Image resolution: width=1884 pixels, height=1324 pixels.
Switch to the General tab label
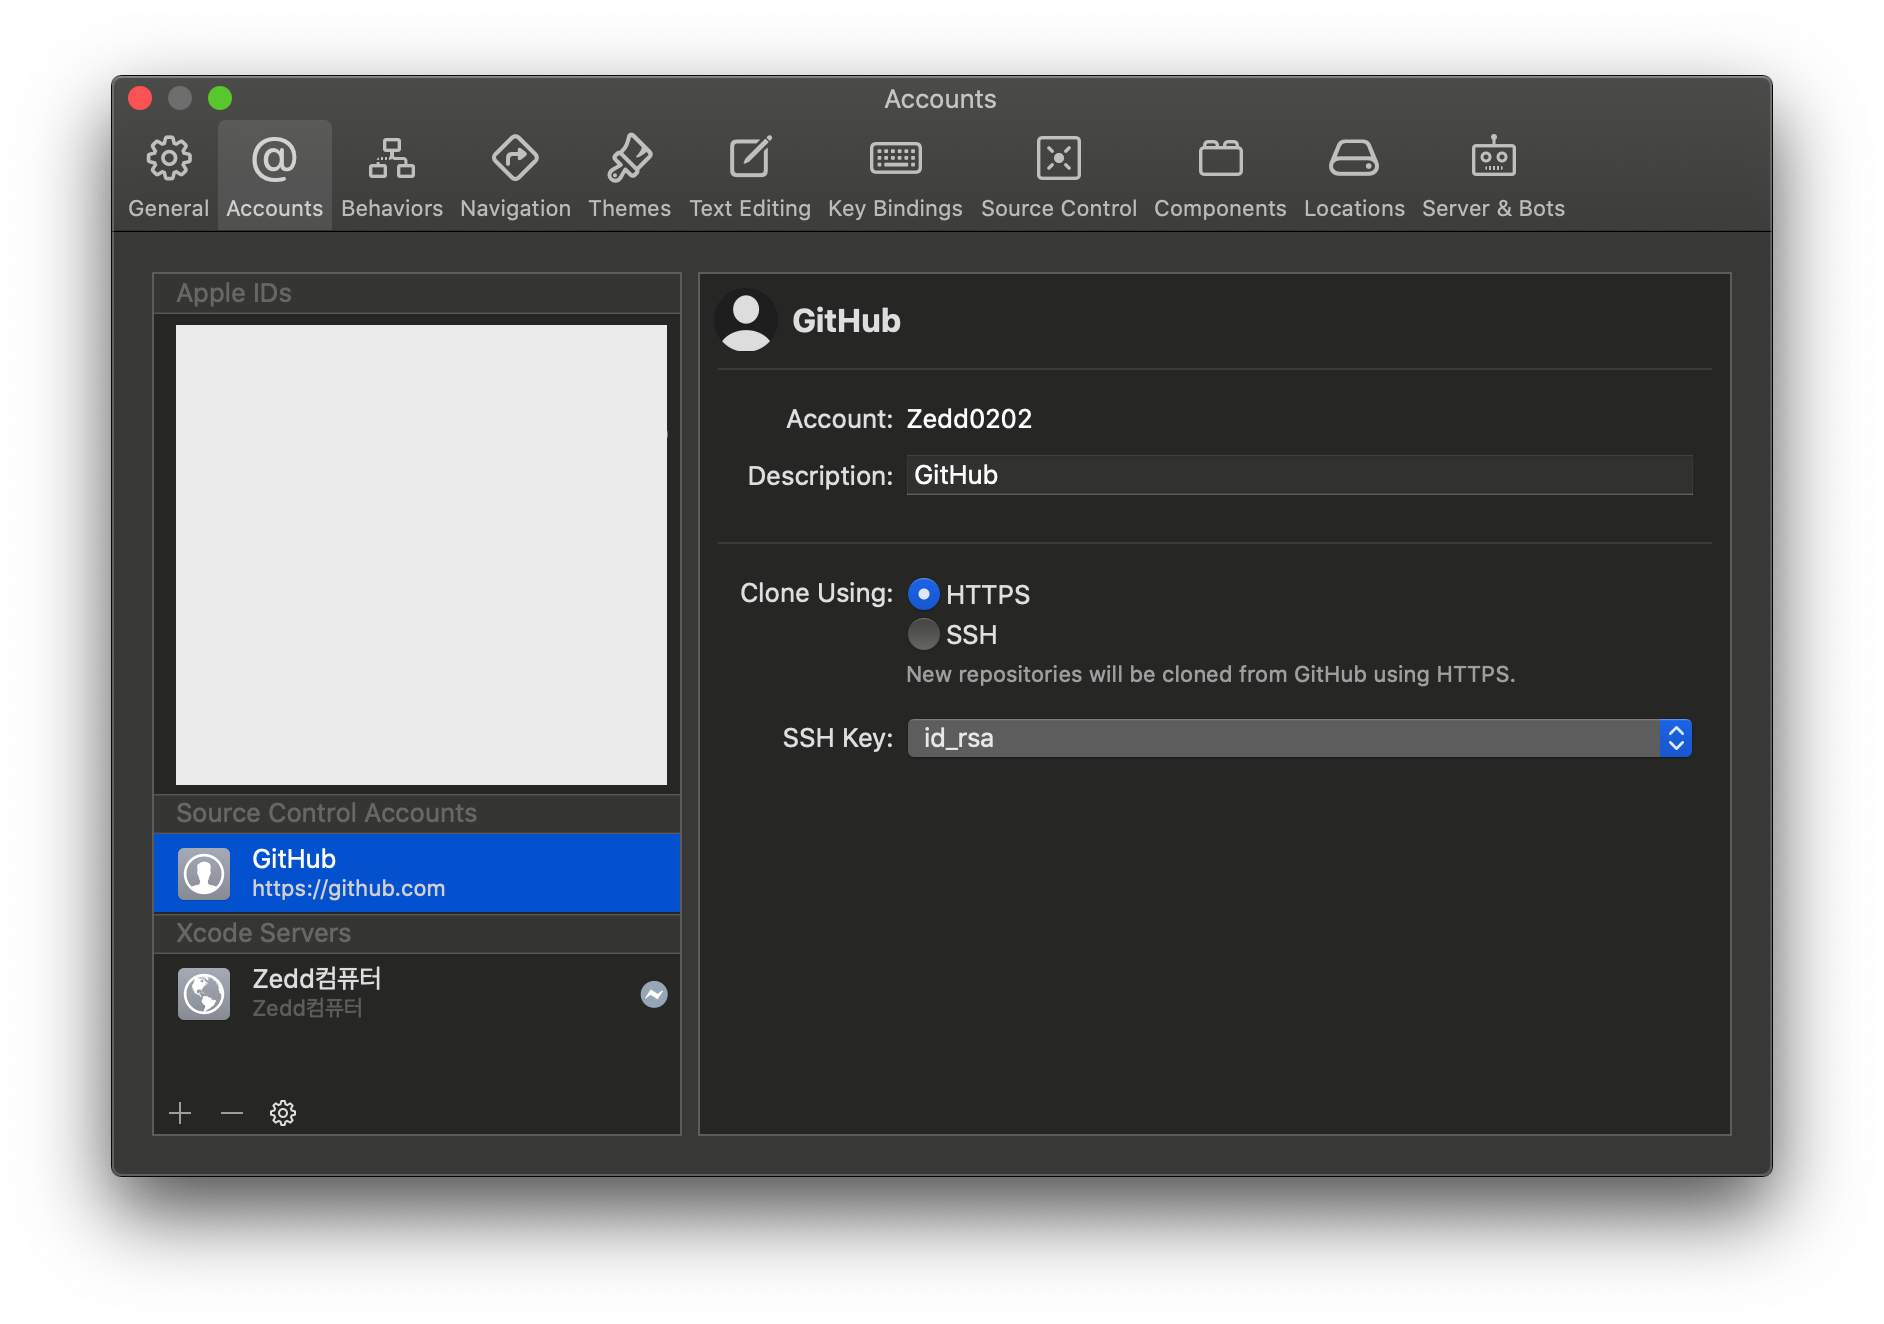click(169, 208)
